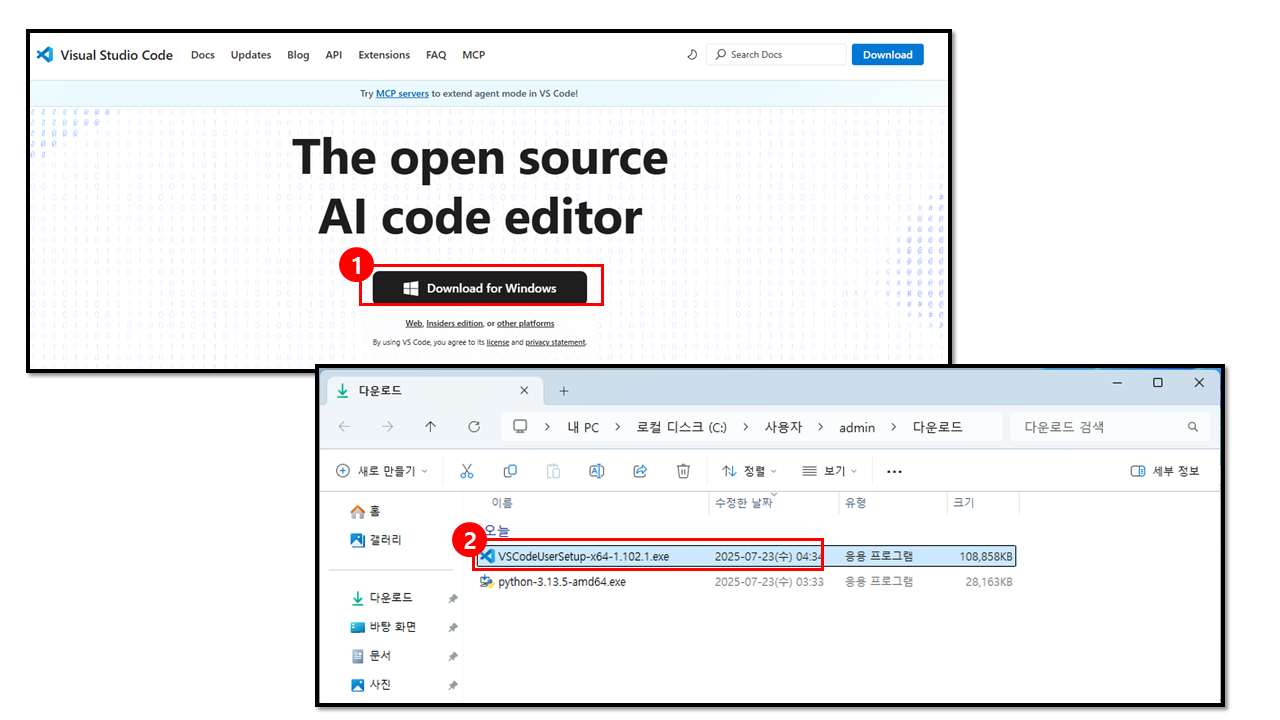
Task: Click the up-one-level arrow in Explorer
Action: click(430, 427)
